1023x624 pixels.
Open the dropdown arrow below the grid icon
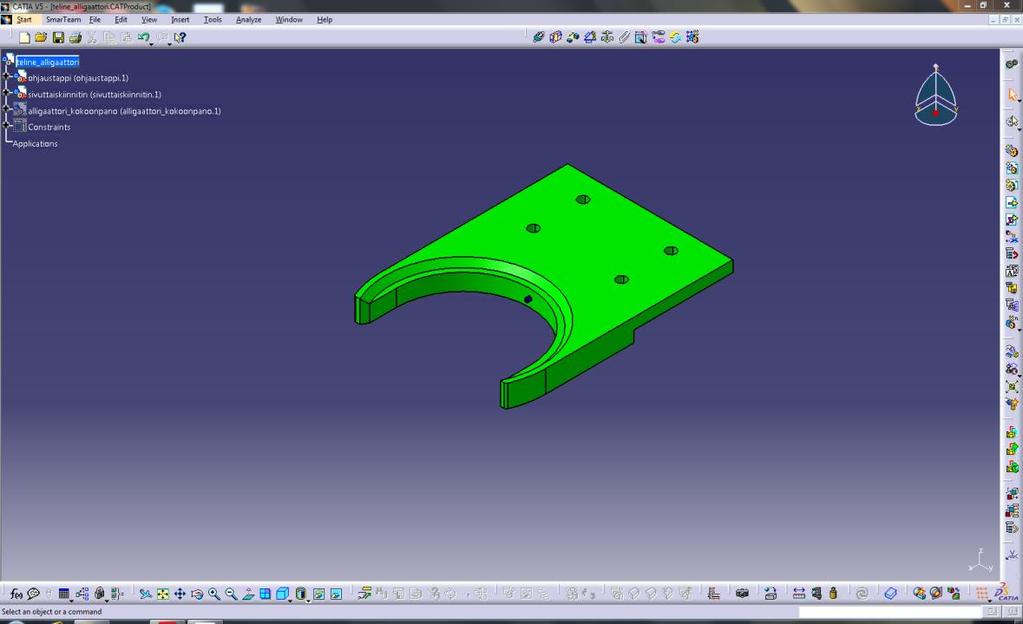[x=989, y=600]
